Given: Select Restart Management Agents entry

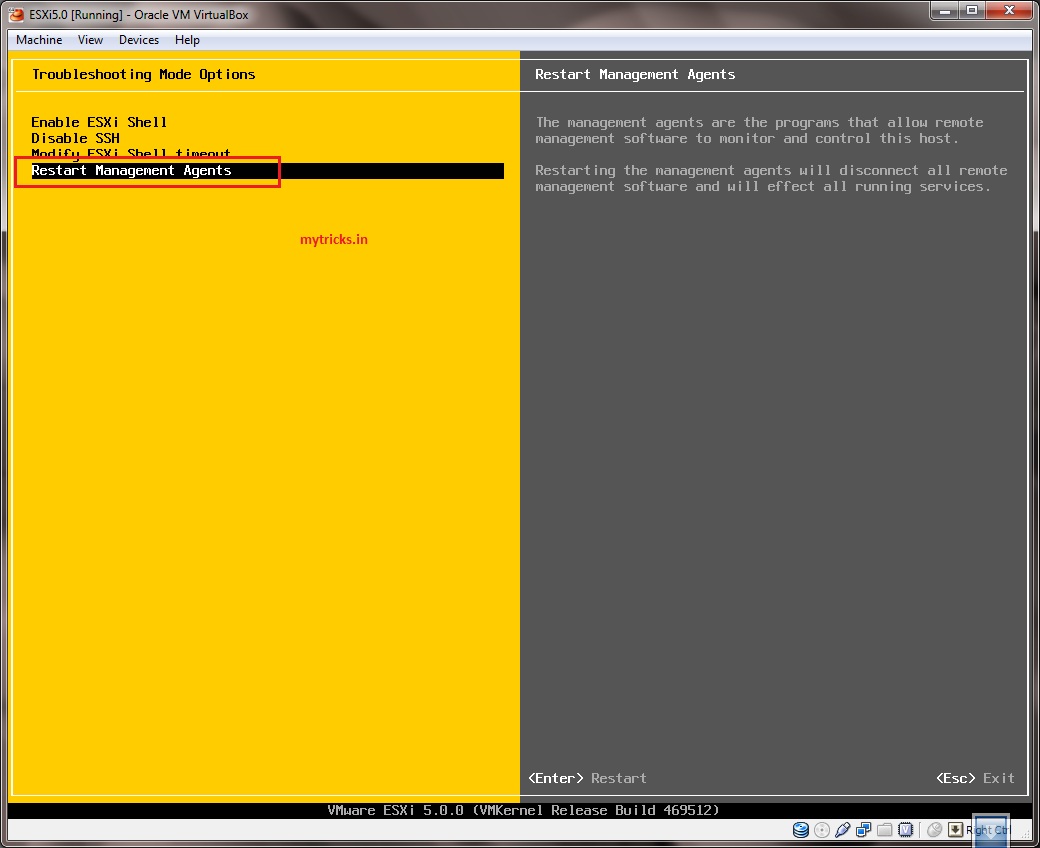Looking at the screenshot, I should coord(267,170).
